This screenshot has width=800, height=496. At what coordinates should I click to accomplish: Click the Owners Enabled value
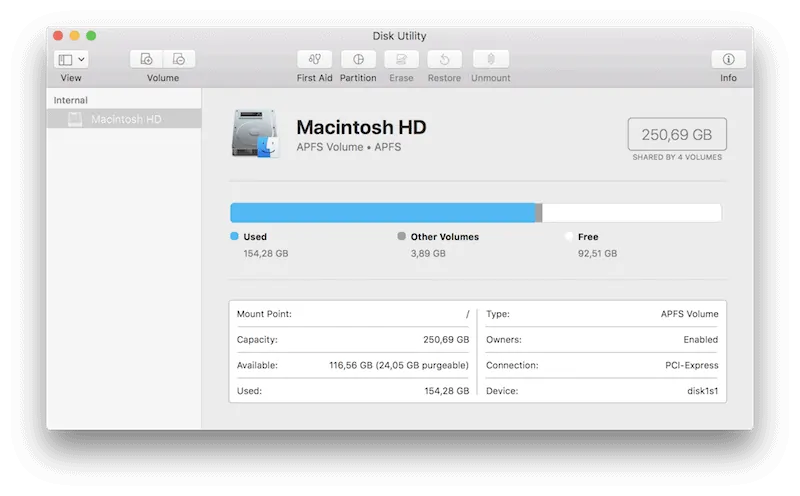[701, 340]
